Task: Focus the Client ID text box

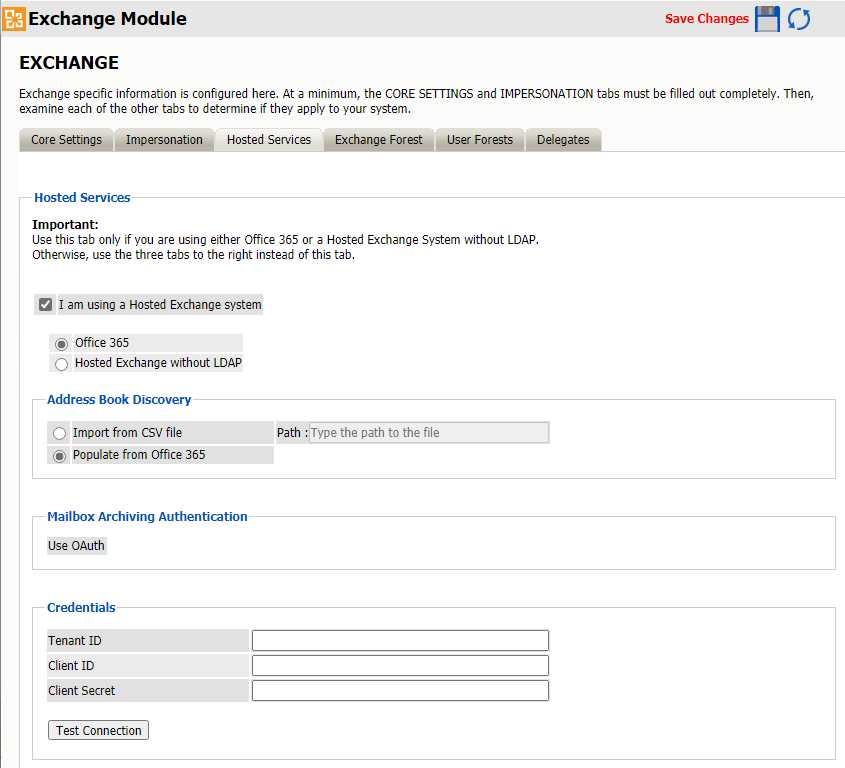Action: 400,666
